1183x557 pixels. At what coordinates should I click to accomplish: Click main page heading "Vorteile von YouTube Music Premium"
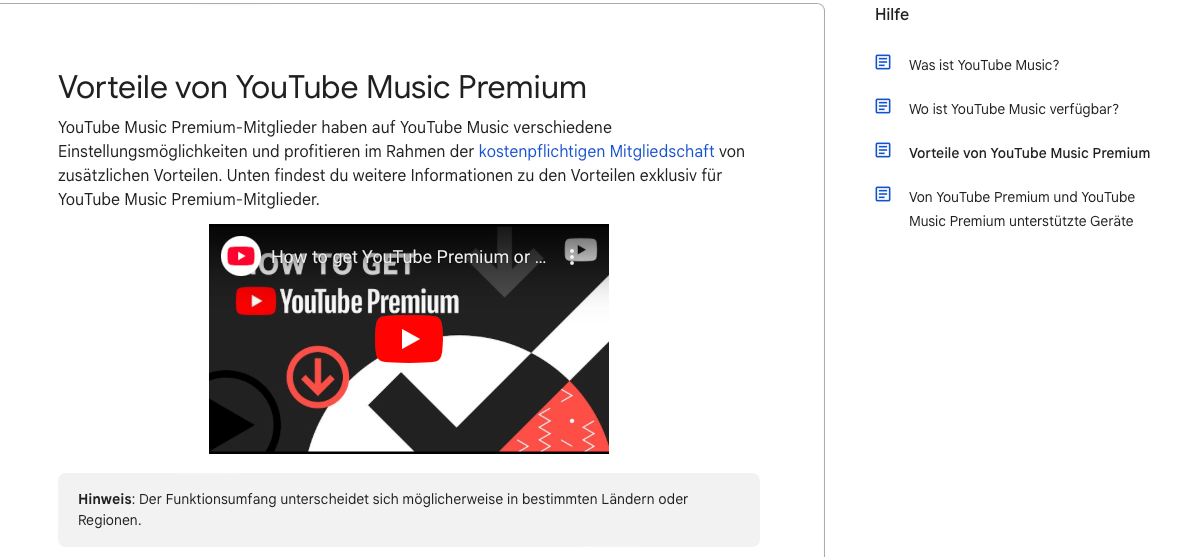coord(322,88)
